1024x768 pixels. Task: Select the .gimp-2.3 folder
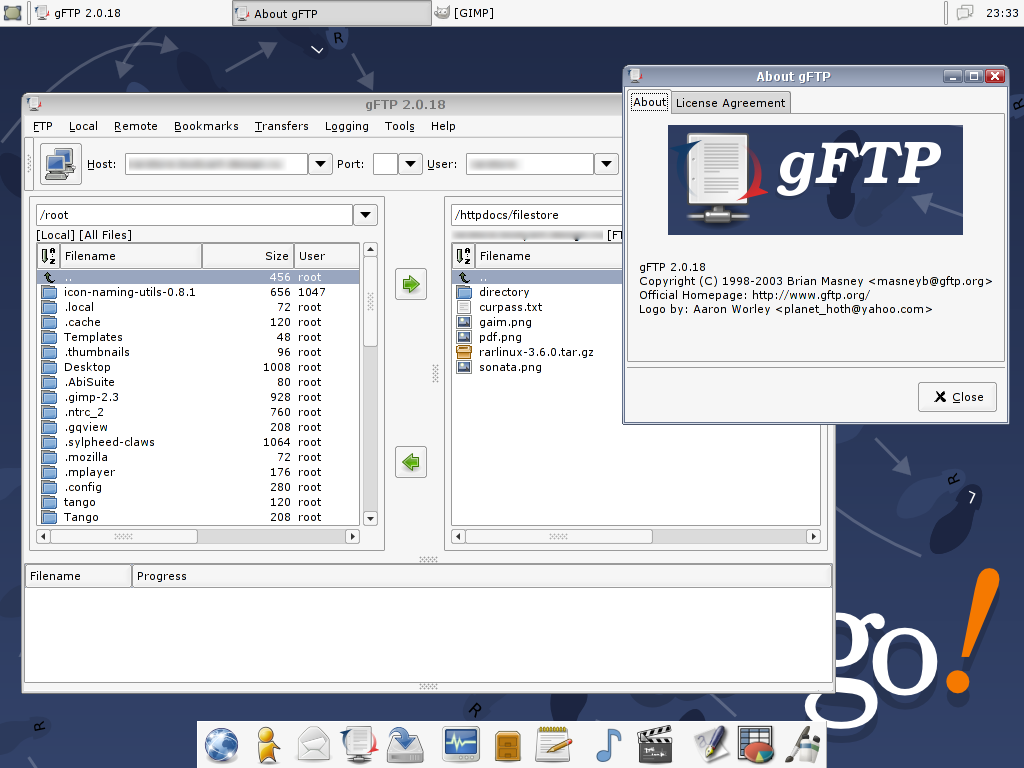[x=198, y=397]
